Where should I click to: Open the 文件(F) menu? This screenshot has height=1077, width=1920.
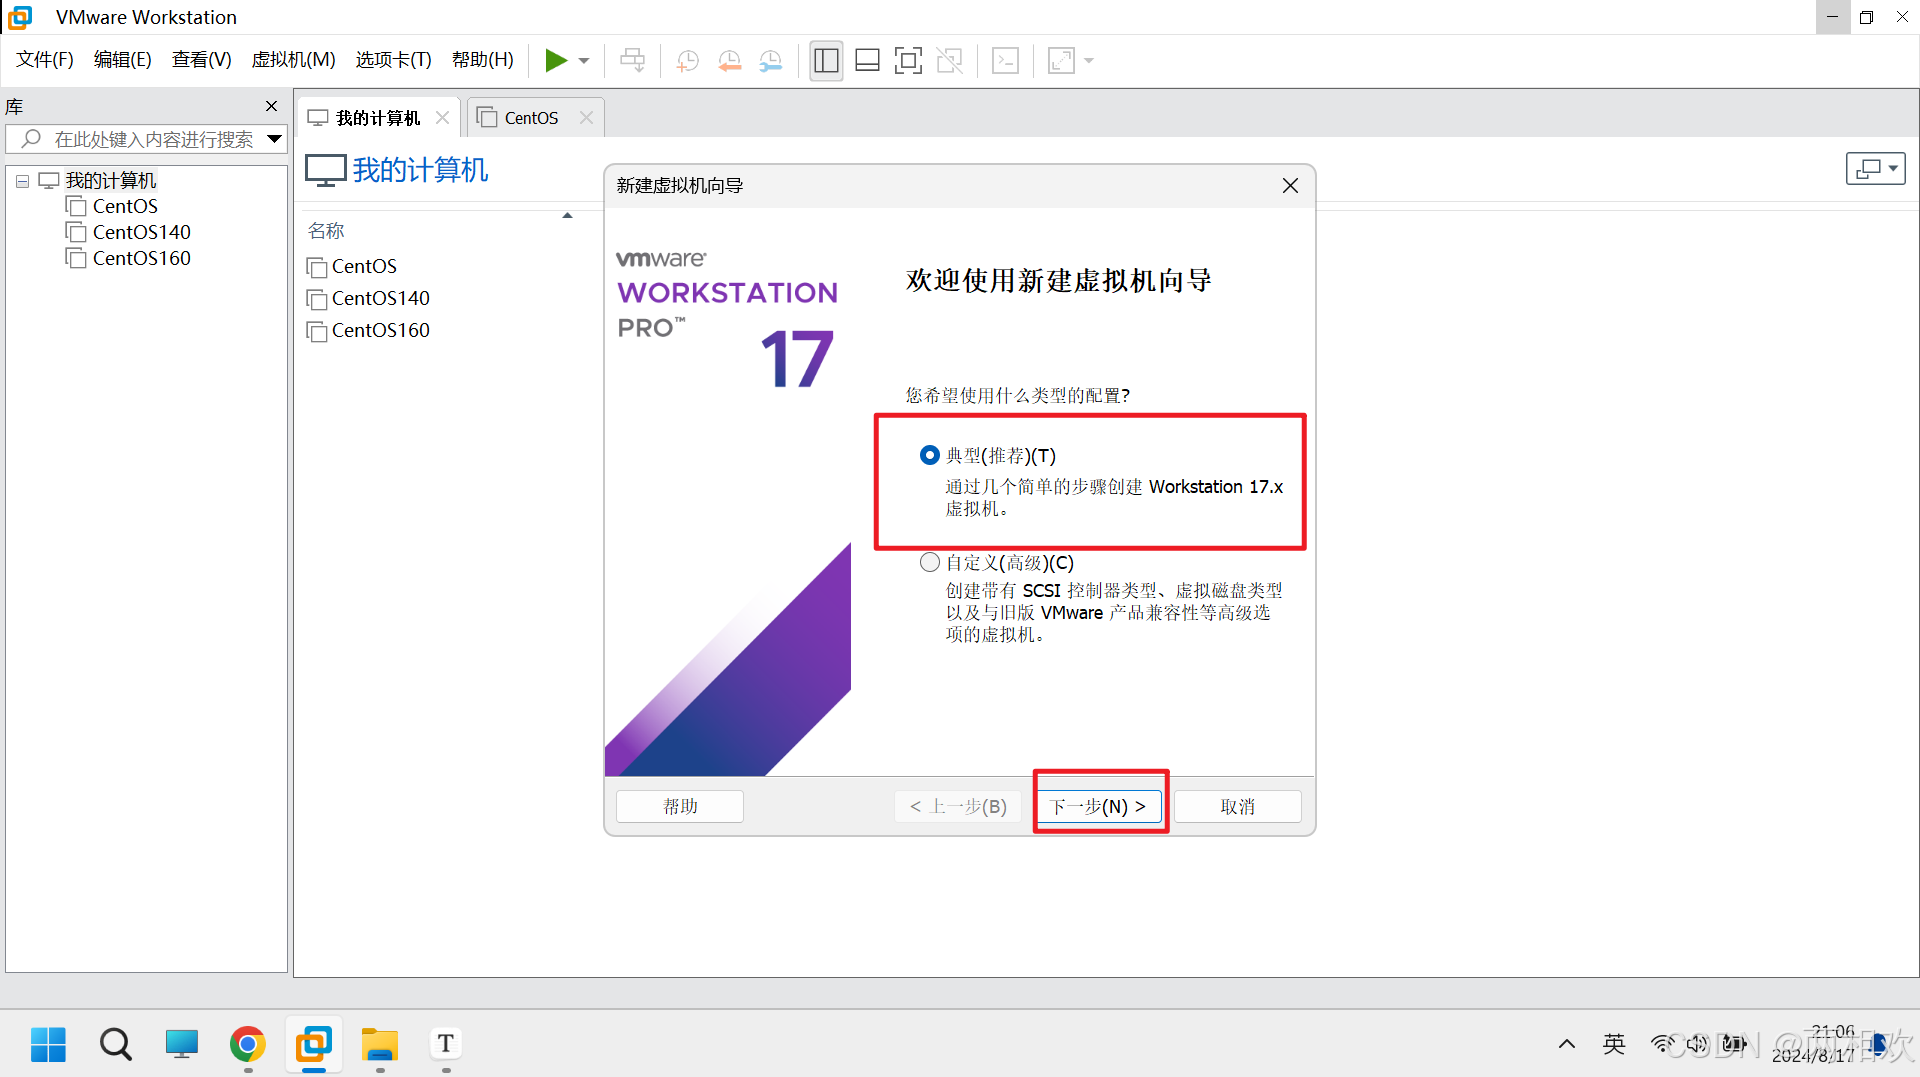click(45, 60)
